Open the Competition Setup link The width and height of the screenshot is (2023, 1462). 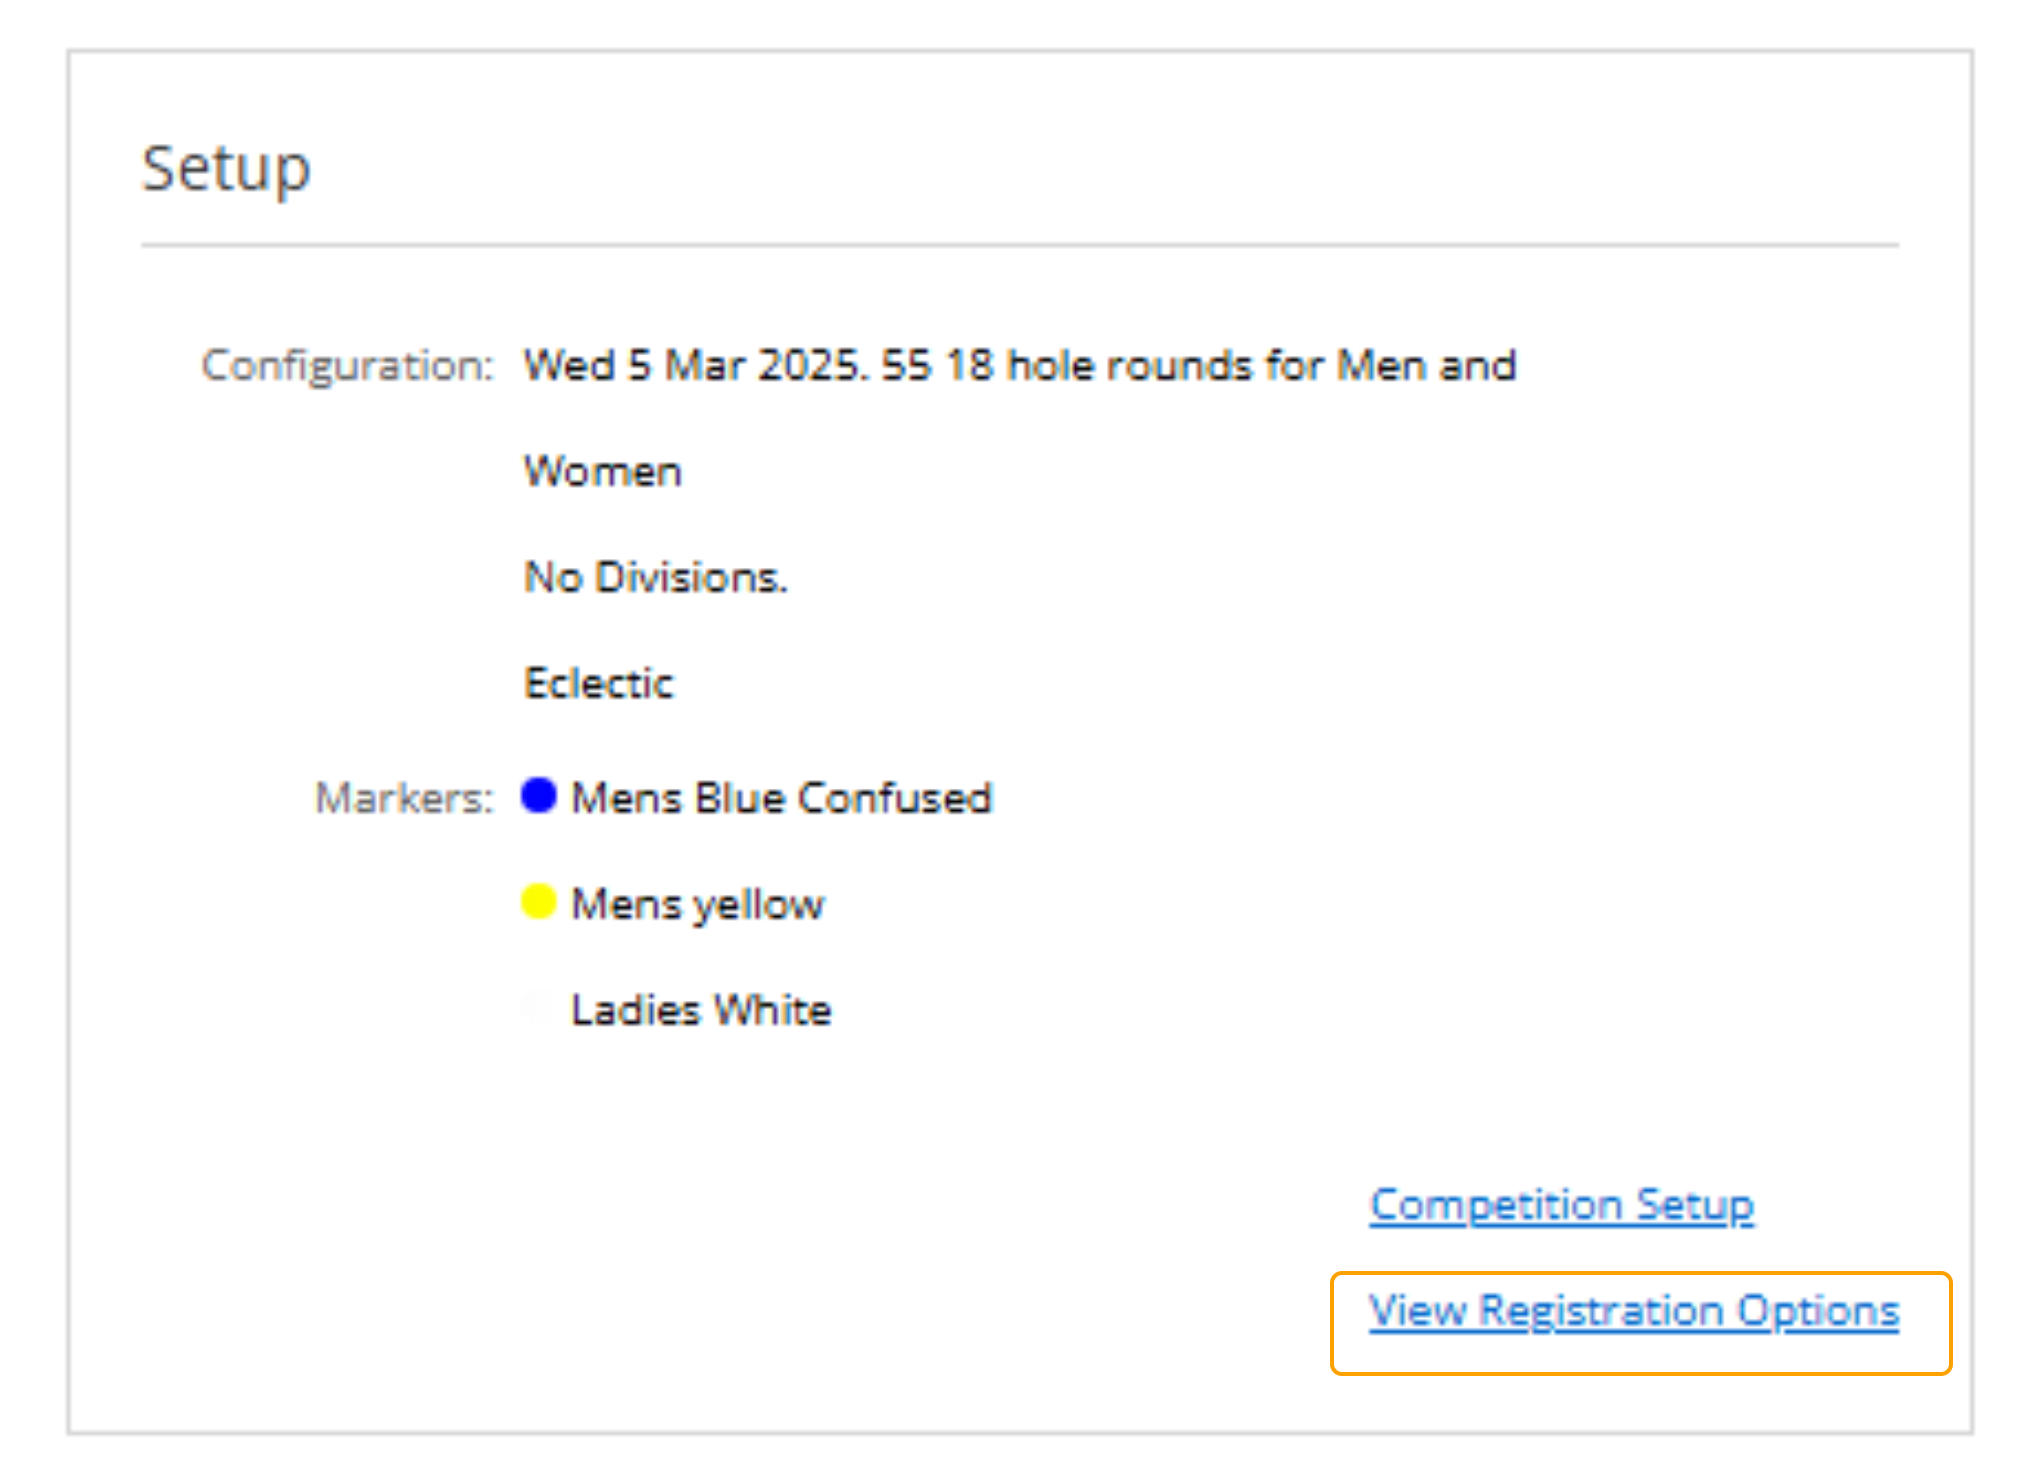1561,1205
